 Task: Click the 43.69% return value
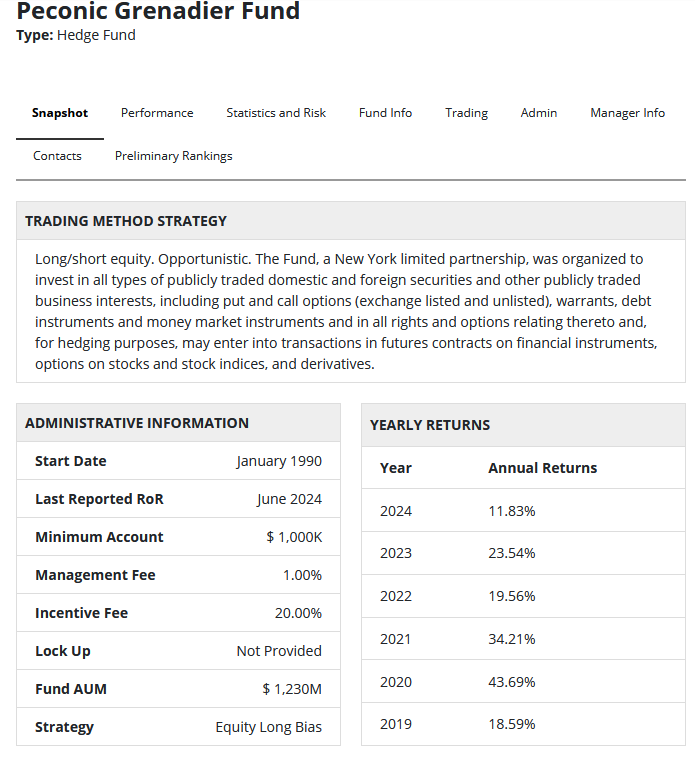tap(512, 682)
